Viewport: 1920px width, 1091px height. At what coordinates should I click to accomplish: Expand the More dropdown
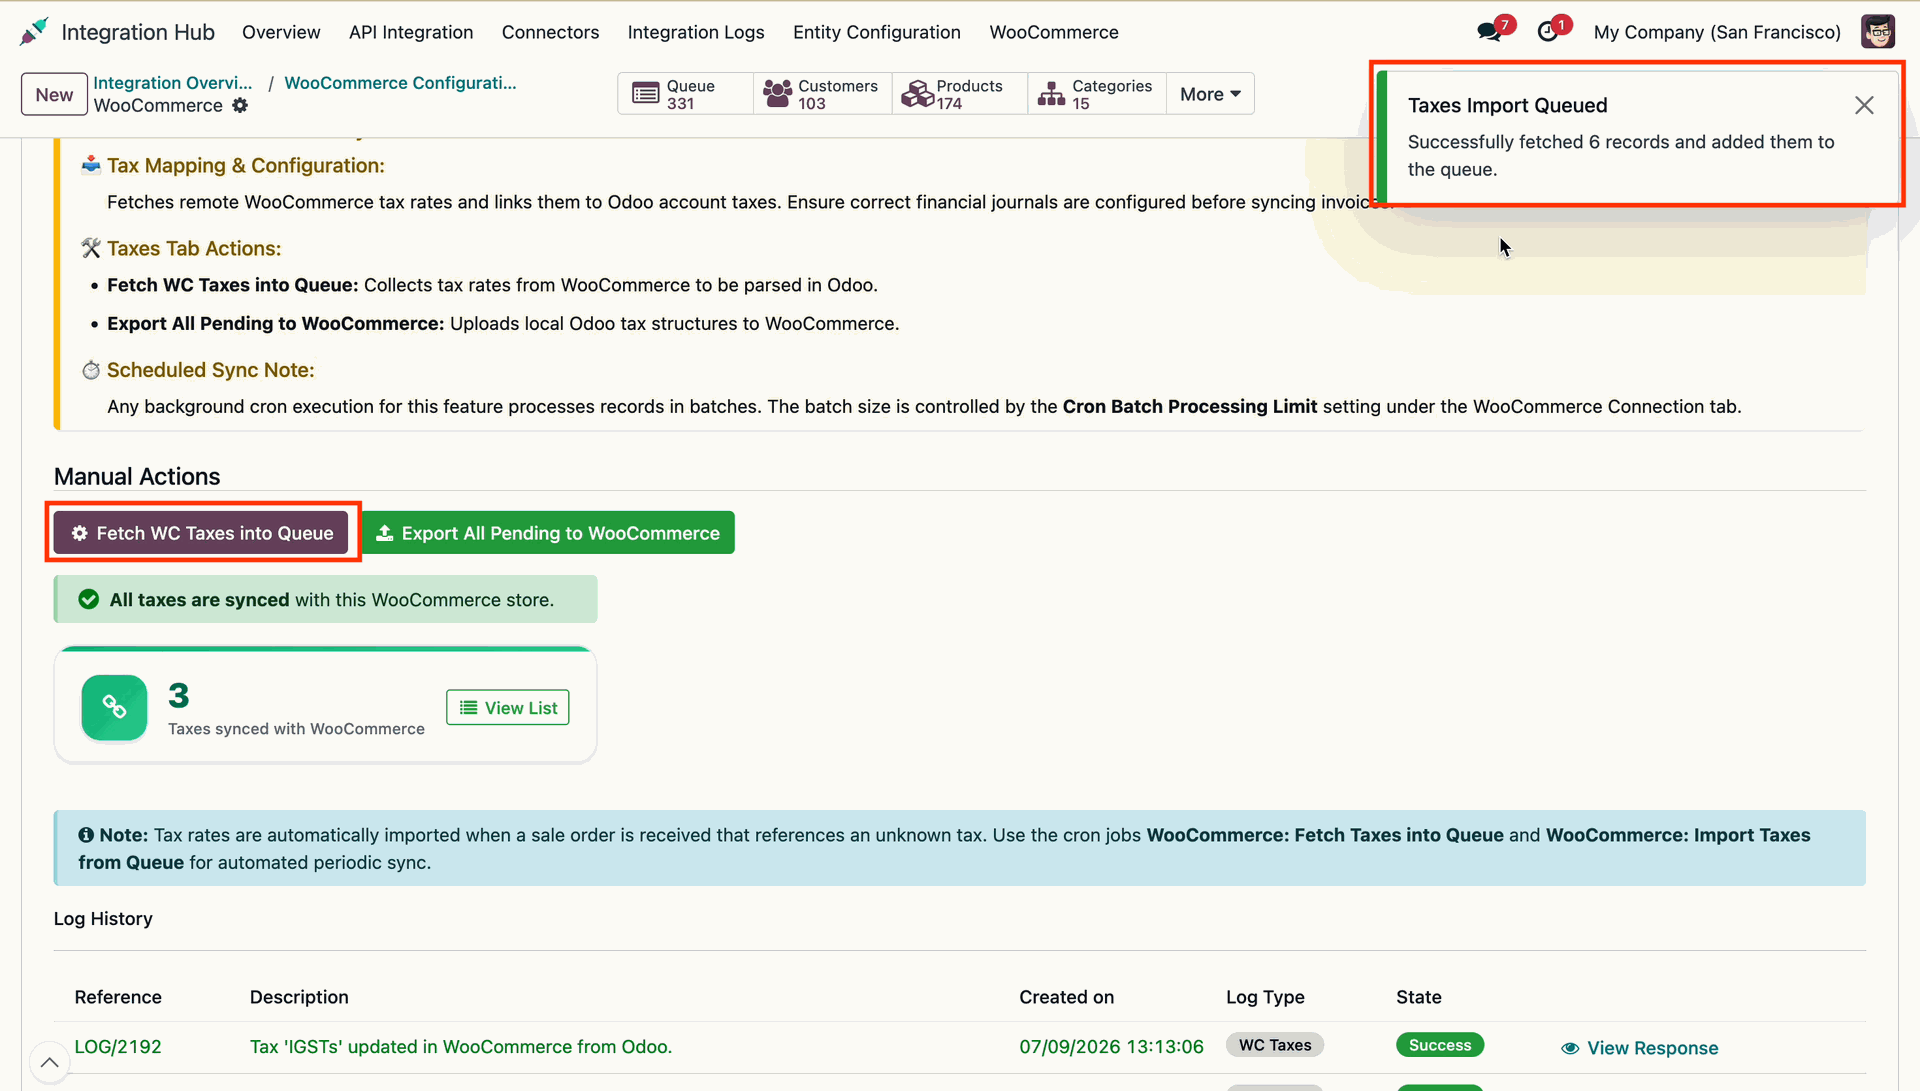1210,94
